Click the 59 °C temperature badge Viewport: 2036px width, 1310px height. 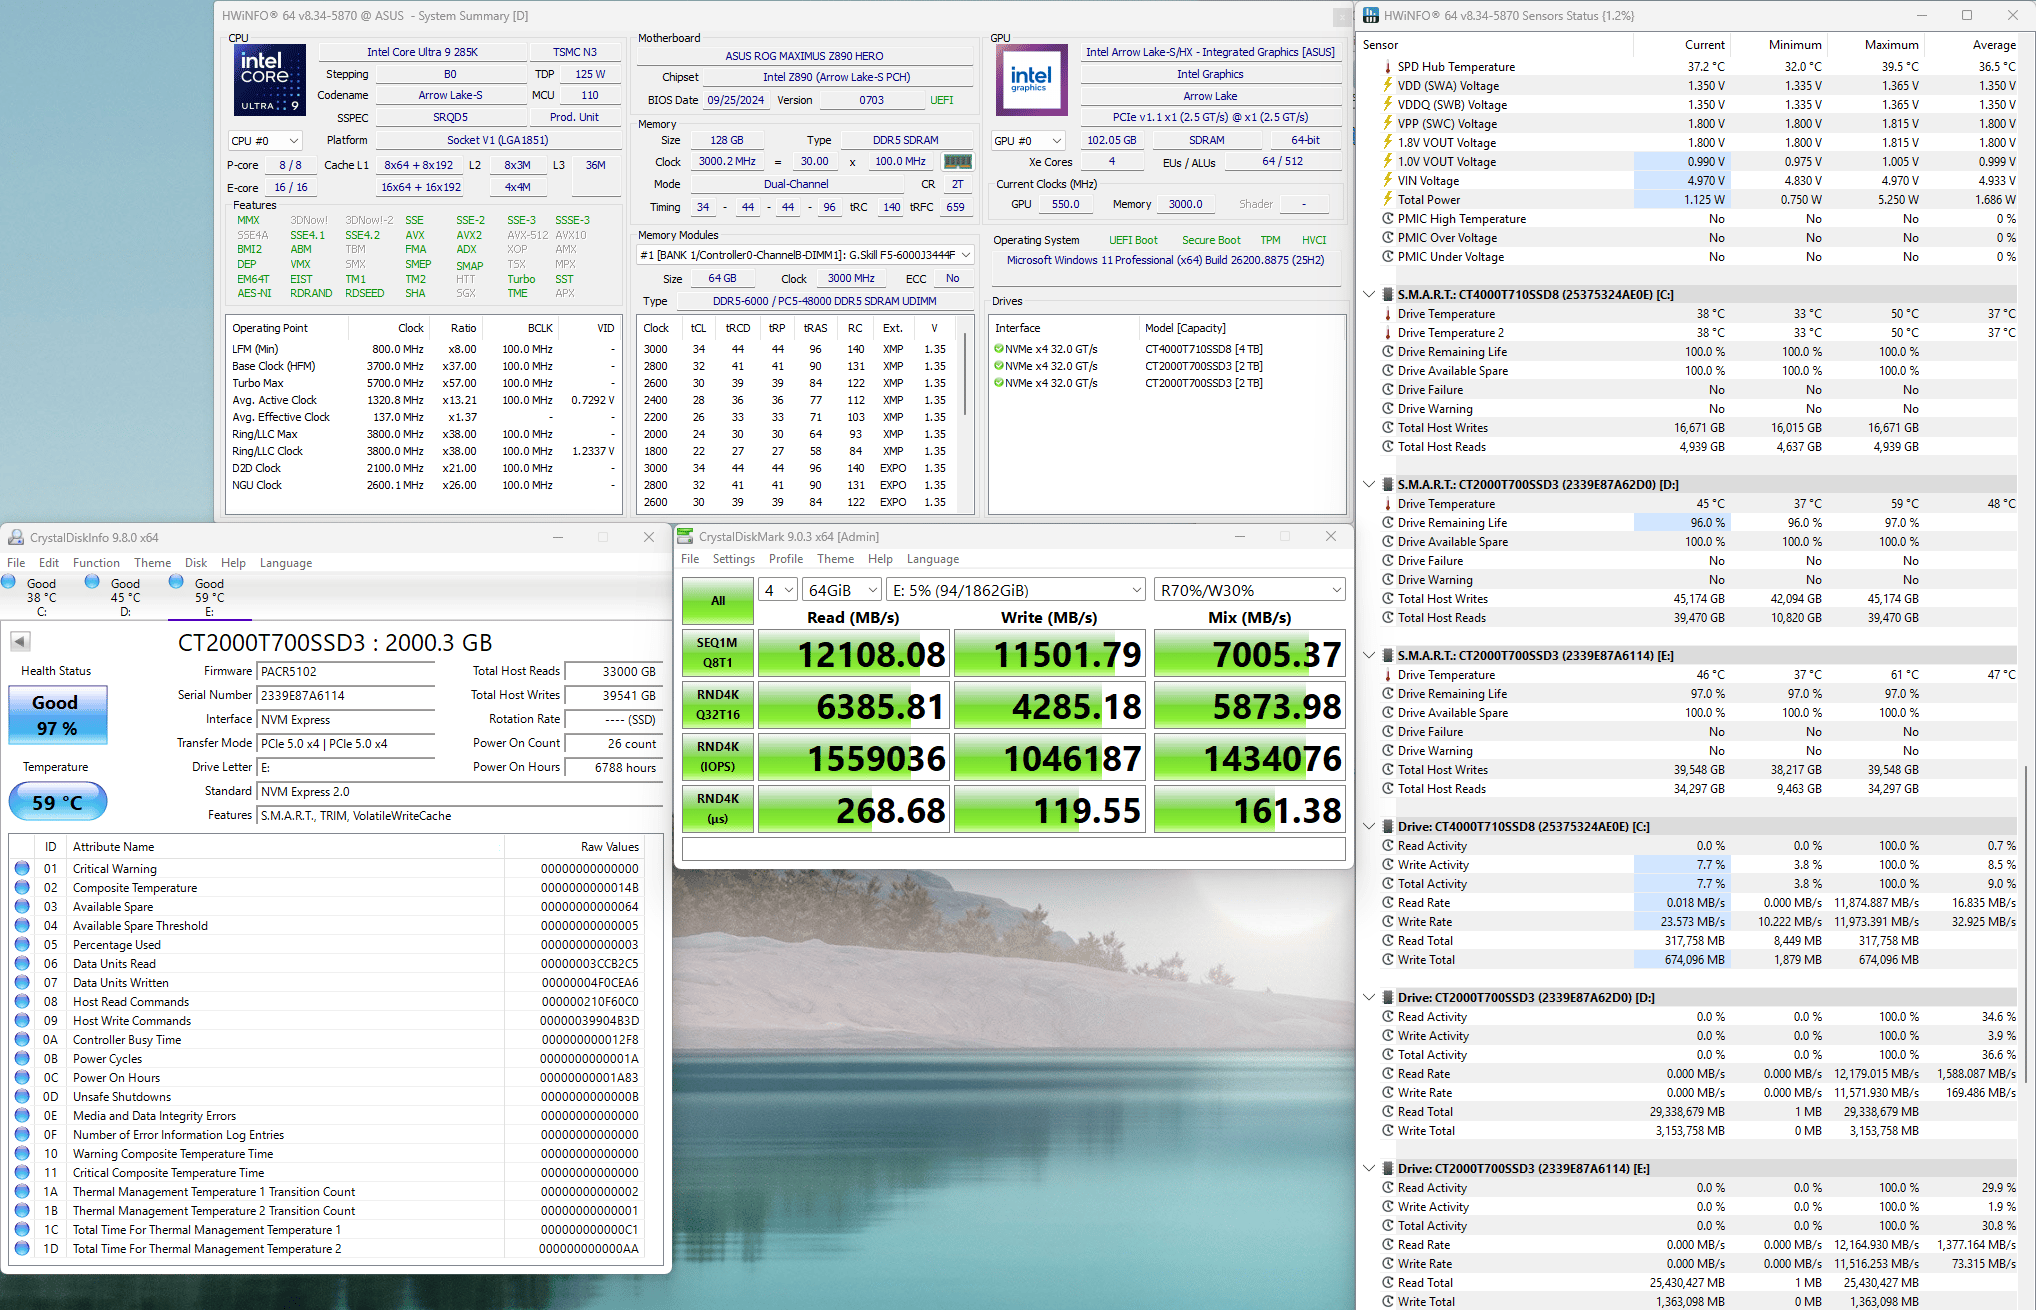pos(57,802)
